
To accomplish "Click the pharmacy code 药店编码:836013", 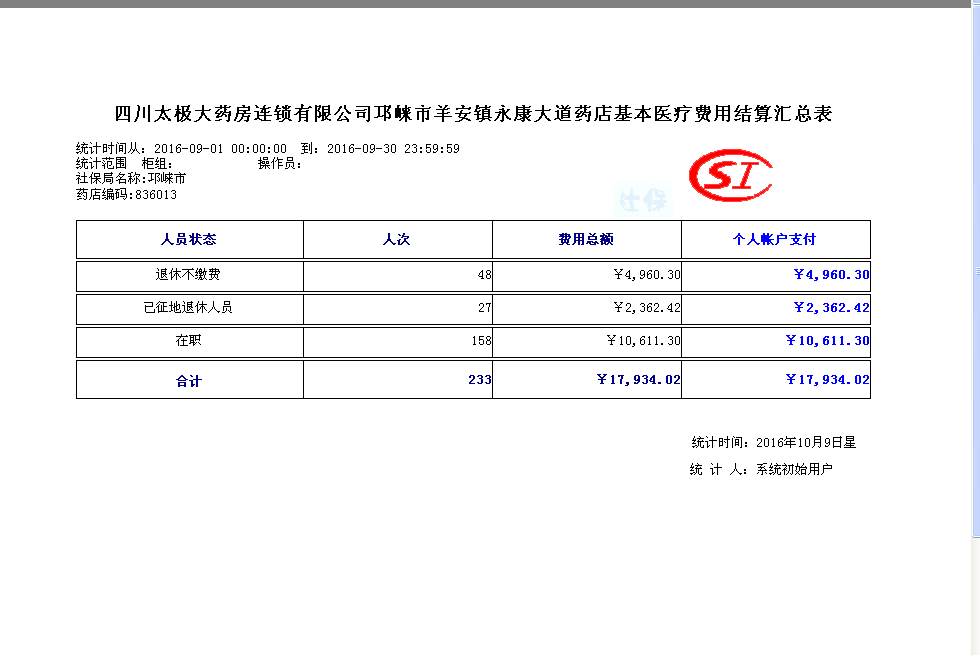I will coord(126,194).
